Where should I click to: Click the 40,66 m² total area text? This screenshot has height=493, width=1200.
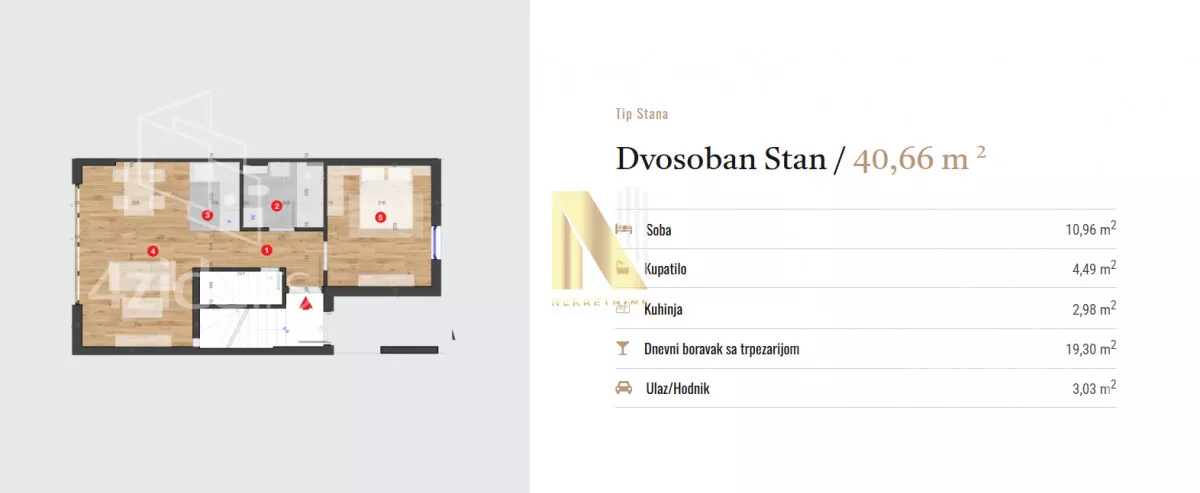[x=919, y=159]
